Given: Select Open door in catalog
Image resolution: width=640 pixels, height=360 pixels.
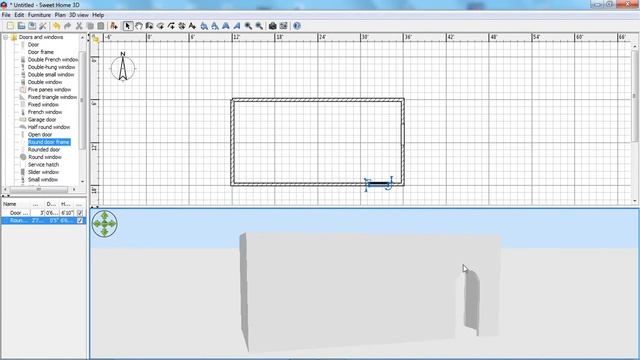Looking at the screenshot, I should pyautogui.click(x=40, y=135).
